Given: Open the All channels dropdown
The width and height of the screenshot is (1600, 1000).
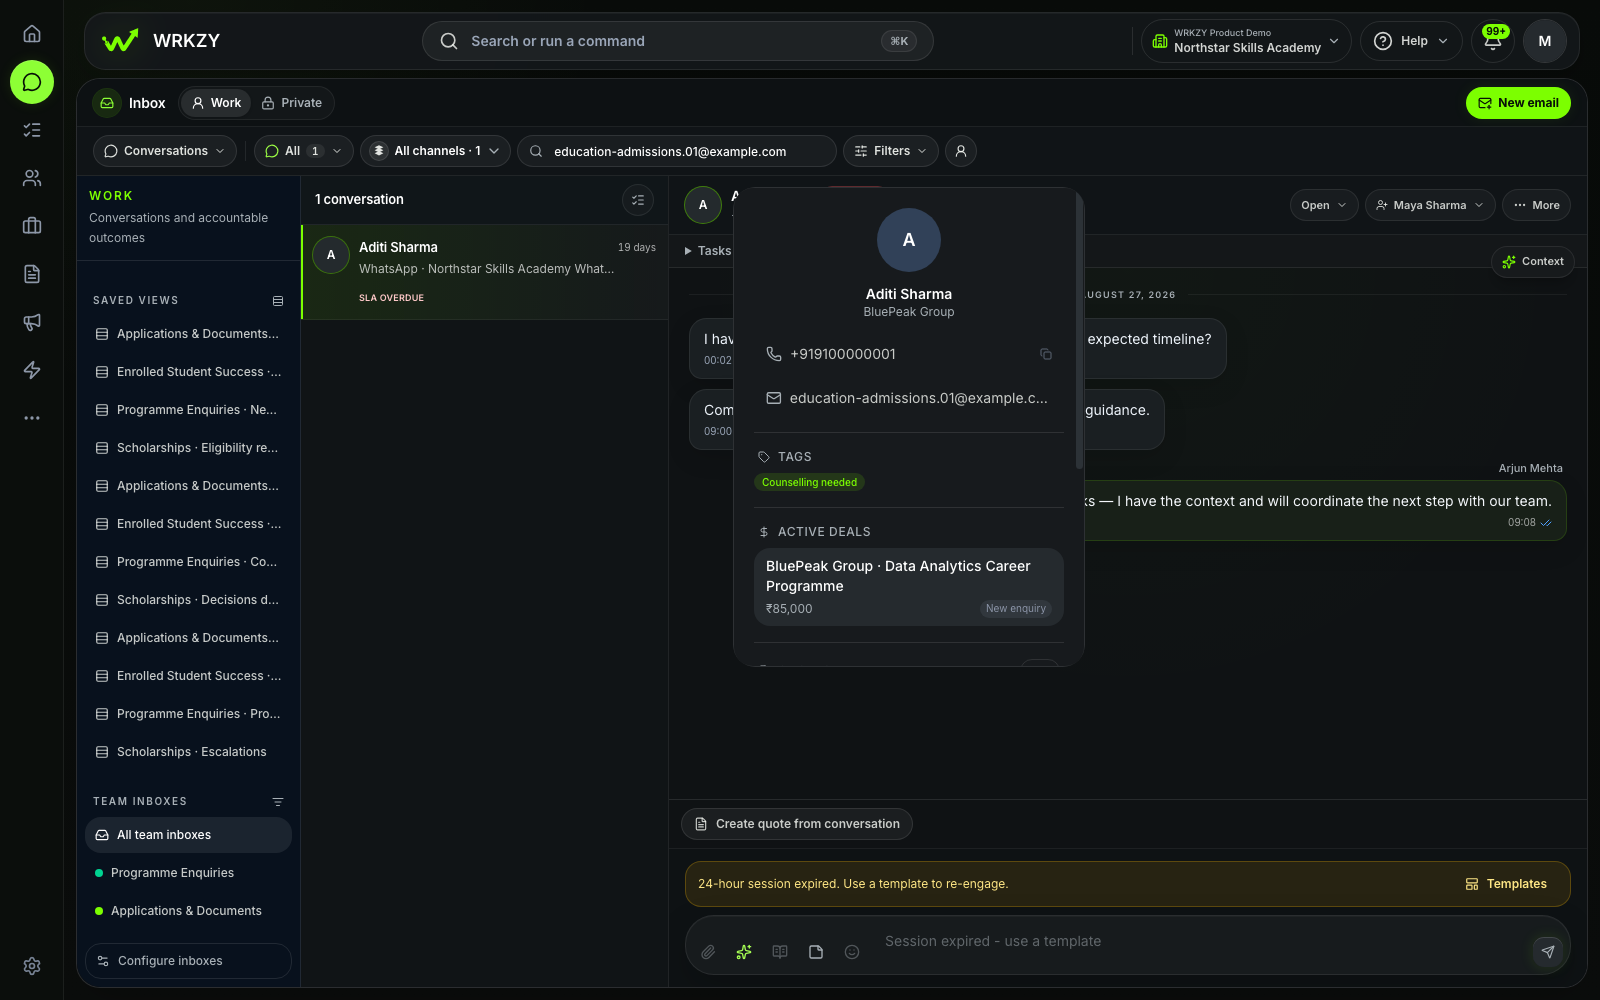Looking at the screenshot, I should tap(436, 151).
